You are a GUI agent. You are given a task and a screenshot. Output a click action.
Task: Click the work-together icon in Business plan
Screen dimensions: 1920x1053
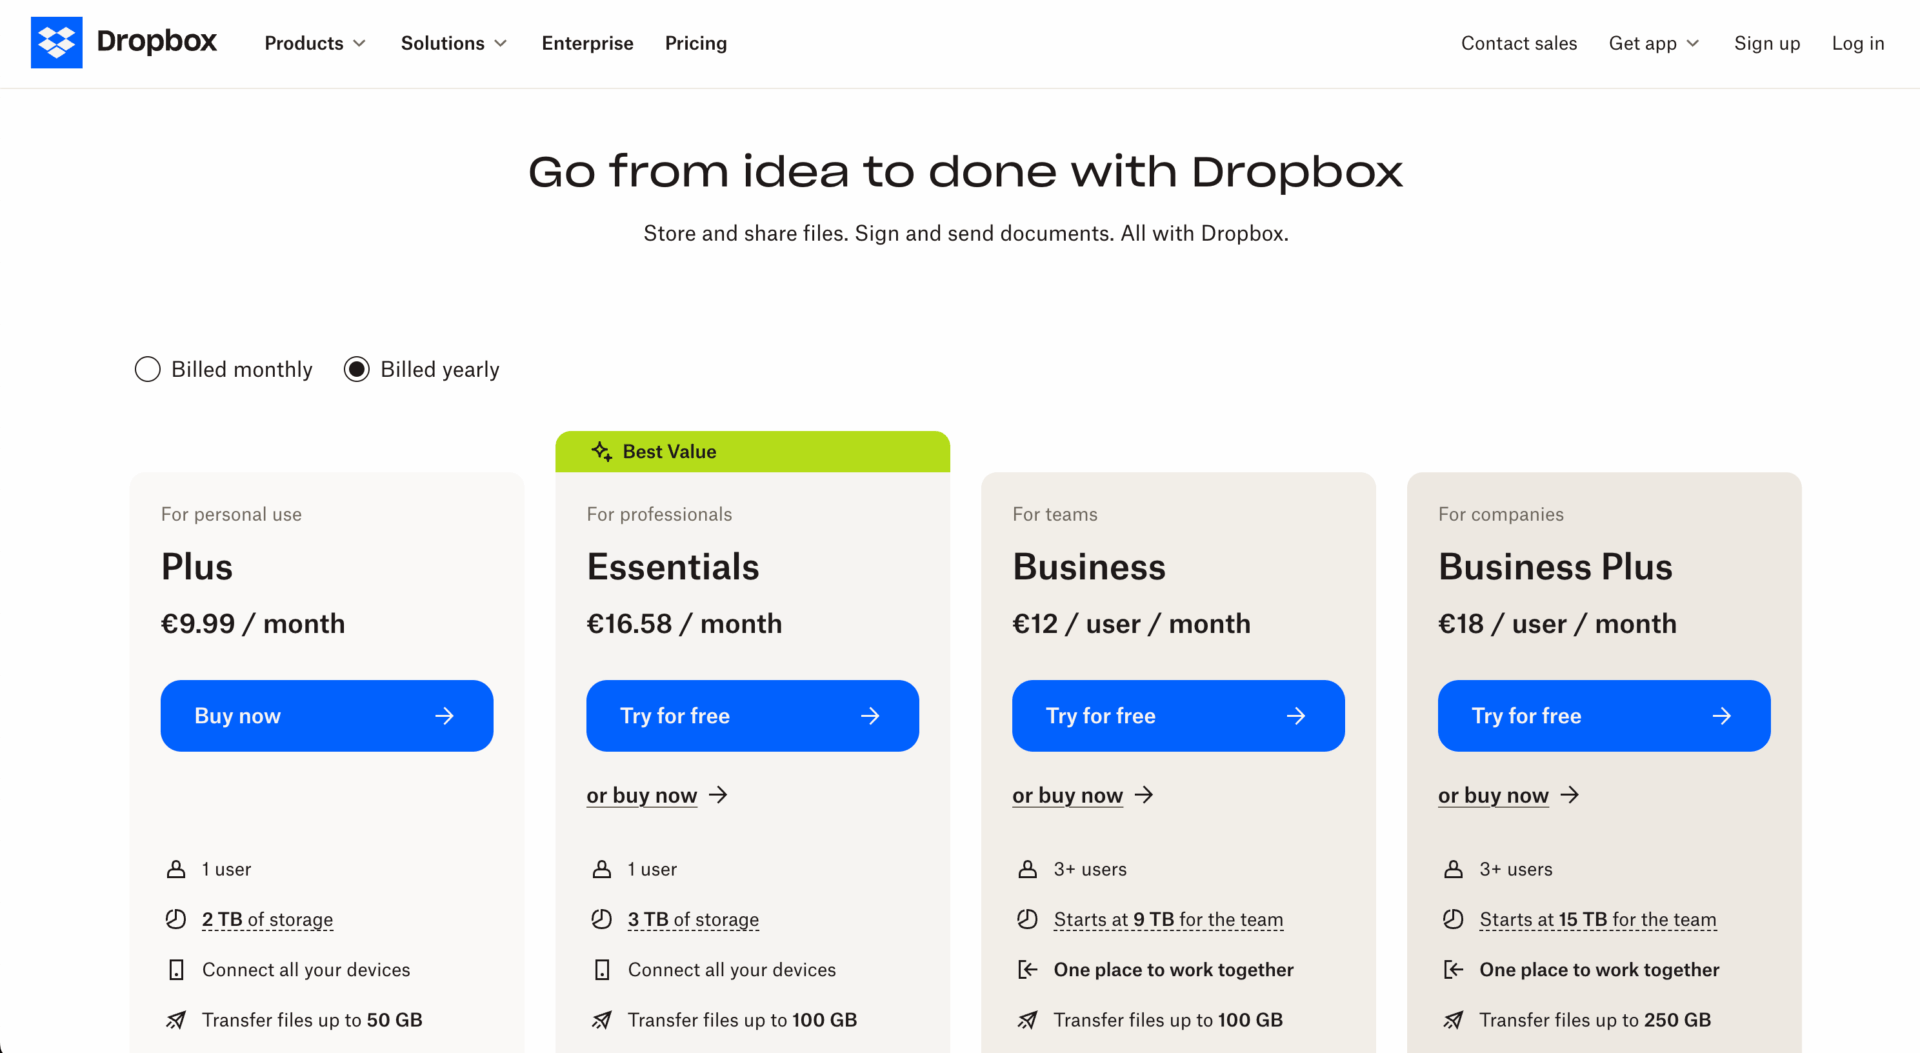(x=1028, y=970)
